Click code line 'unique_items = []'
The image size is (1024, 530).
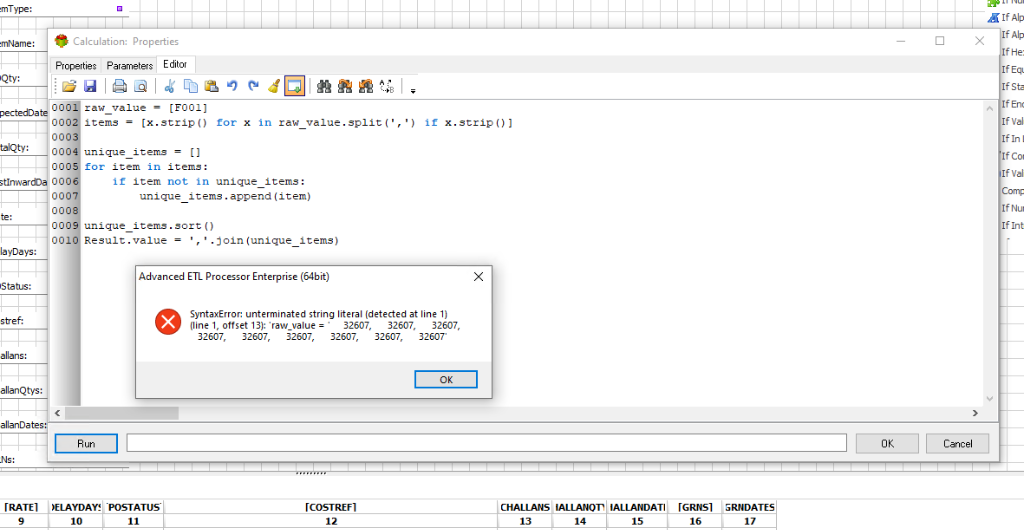point(142,152)
